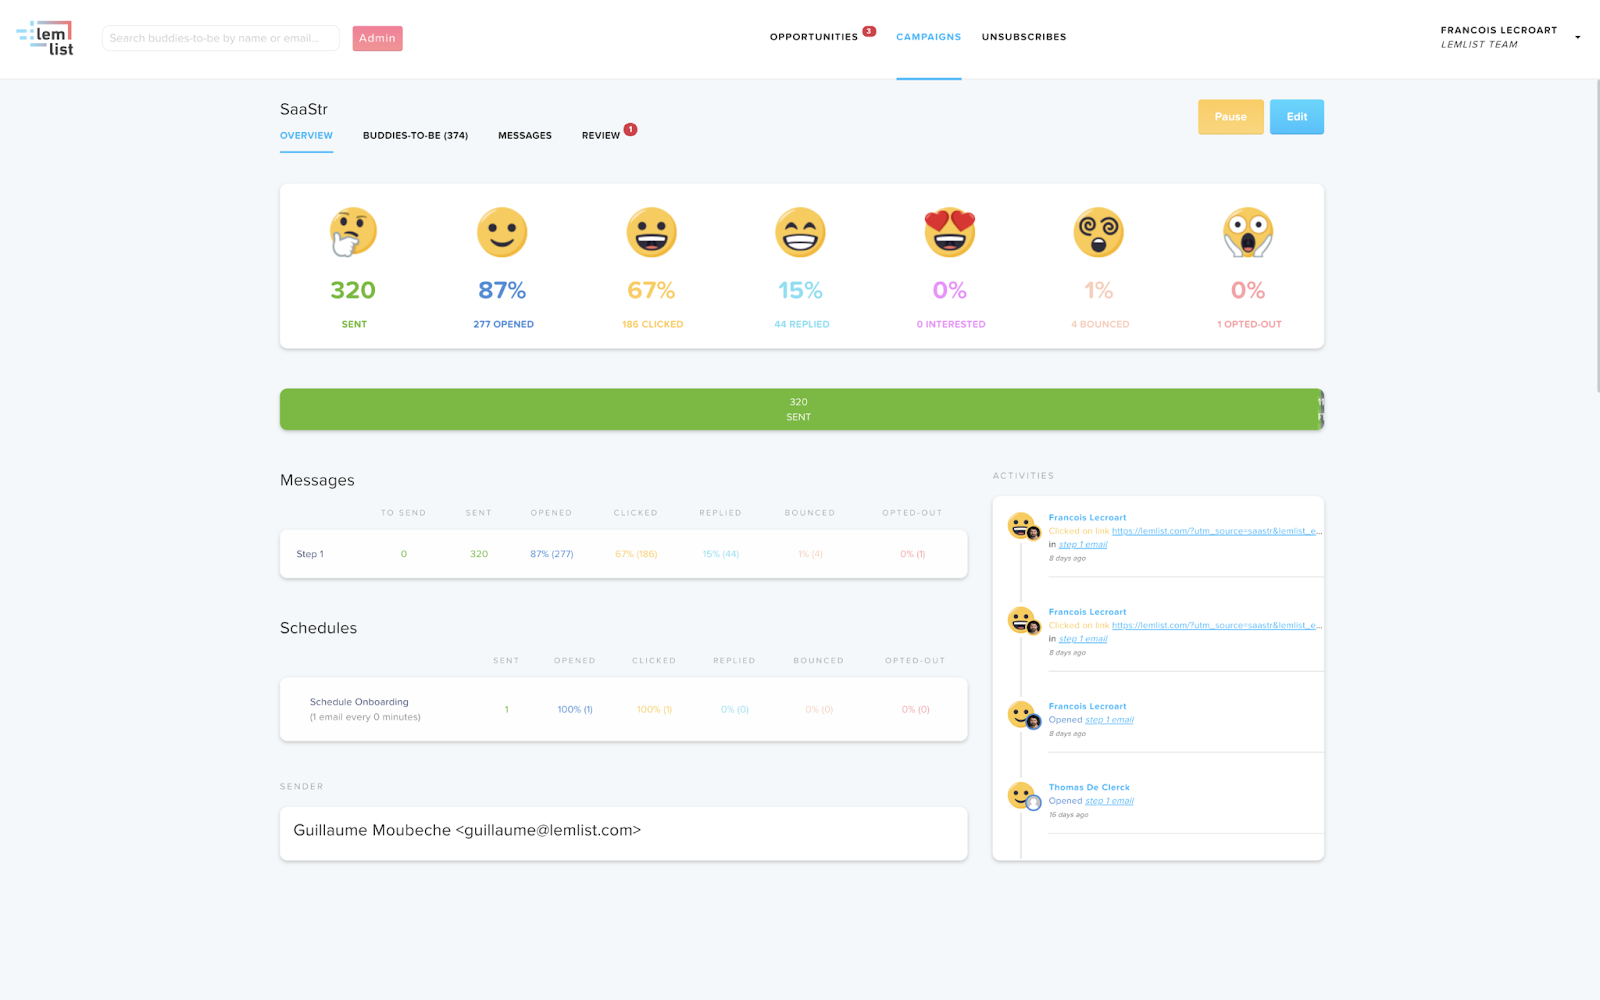Select the Overview tab
Screen dimensions: 1600x1000
[306, 135]
